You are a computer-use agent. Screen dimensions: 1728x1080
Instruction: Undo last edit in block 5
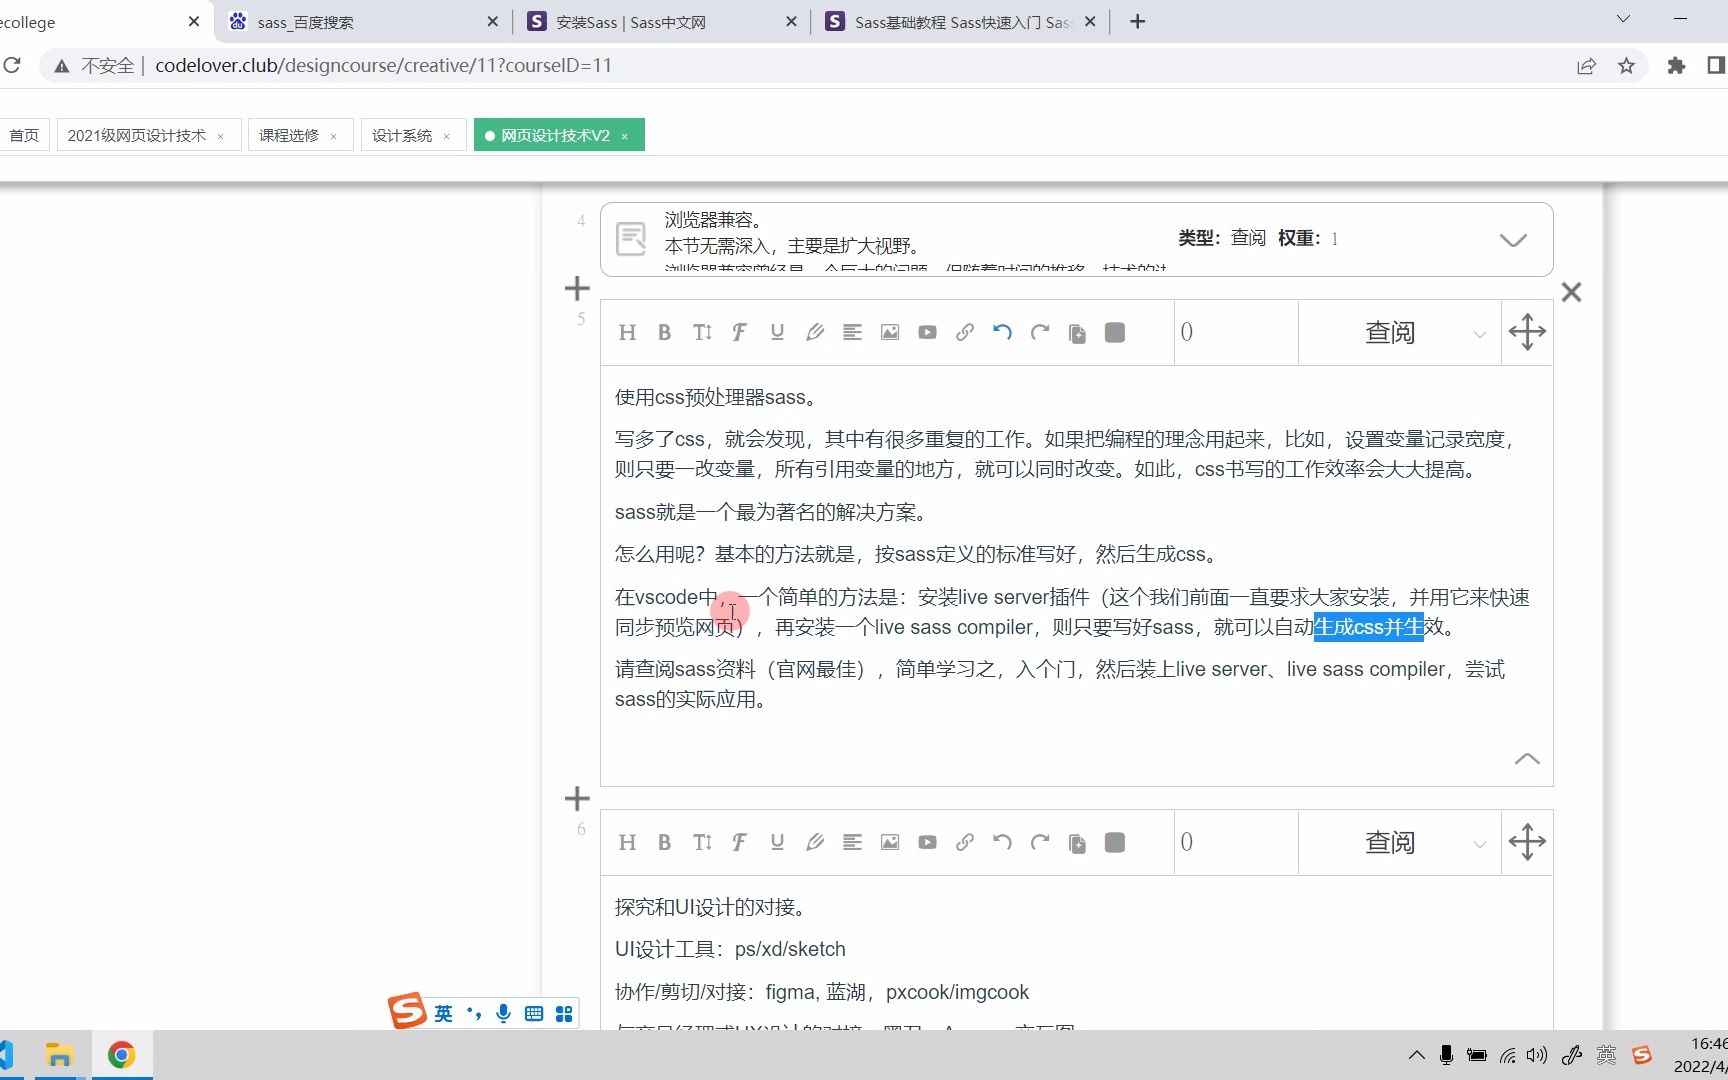[x=1002, y=333]
